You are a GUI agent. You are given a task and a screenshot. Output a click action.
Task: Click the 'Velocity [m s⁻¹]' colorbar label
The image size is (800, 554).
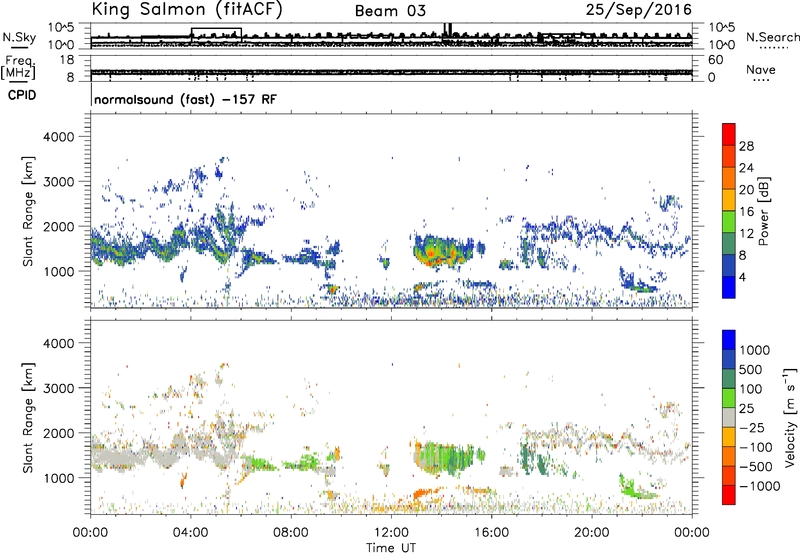790,417
